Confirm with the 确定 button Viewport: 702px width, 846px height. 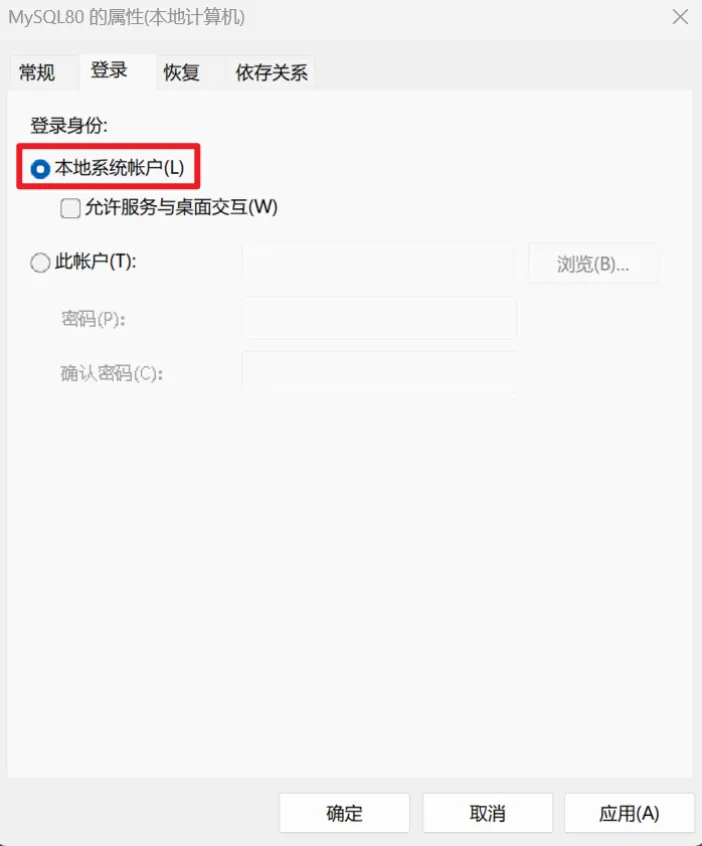pyautogui.click(x=344, y=813)
